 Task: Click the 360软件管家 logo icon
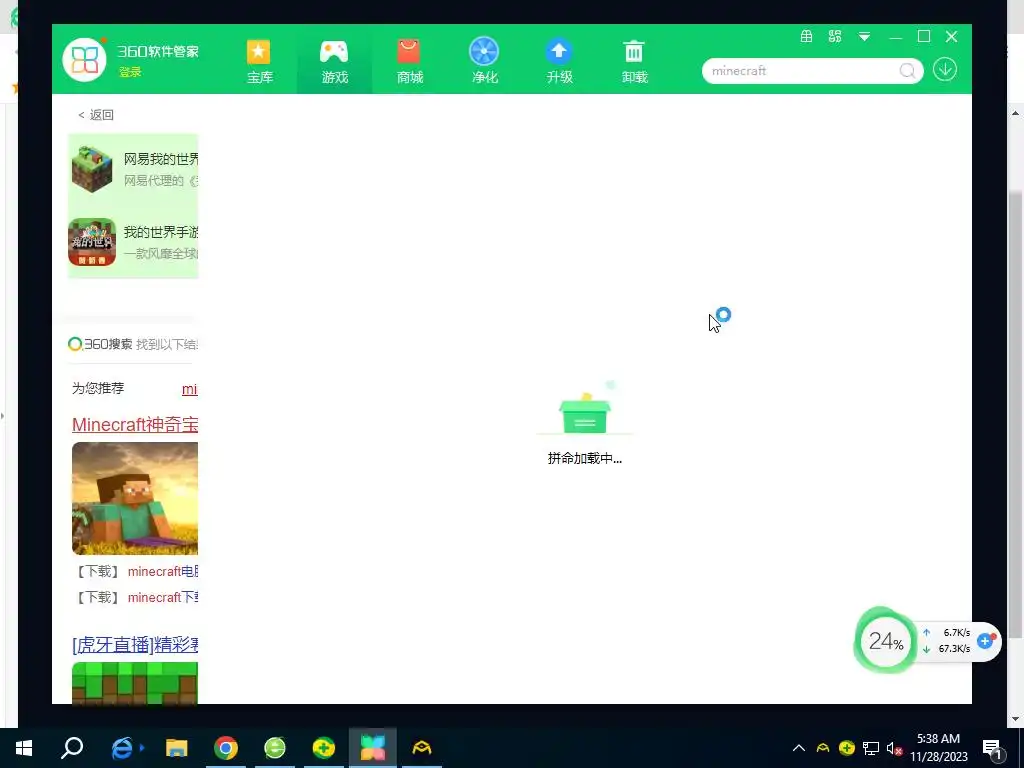click(x=84, y=59)
